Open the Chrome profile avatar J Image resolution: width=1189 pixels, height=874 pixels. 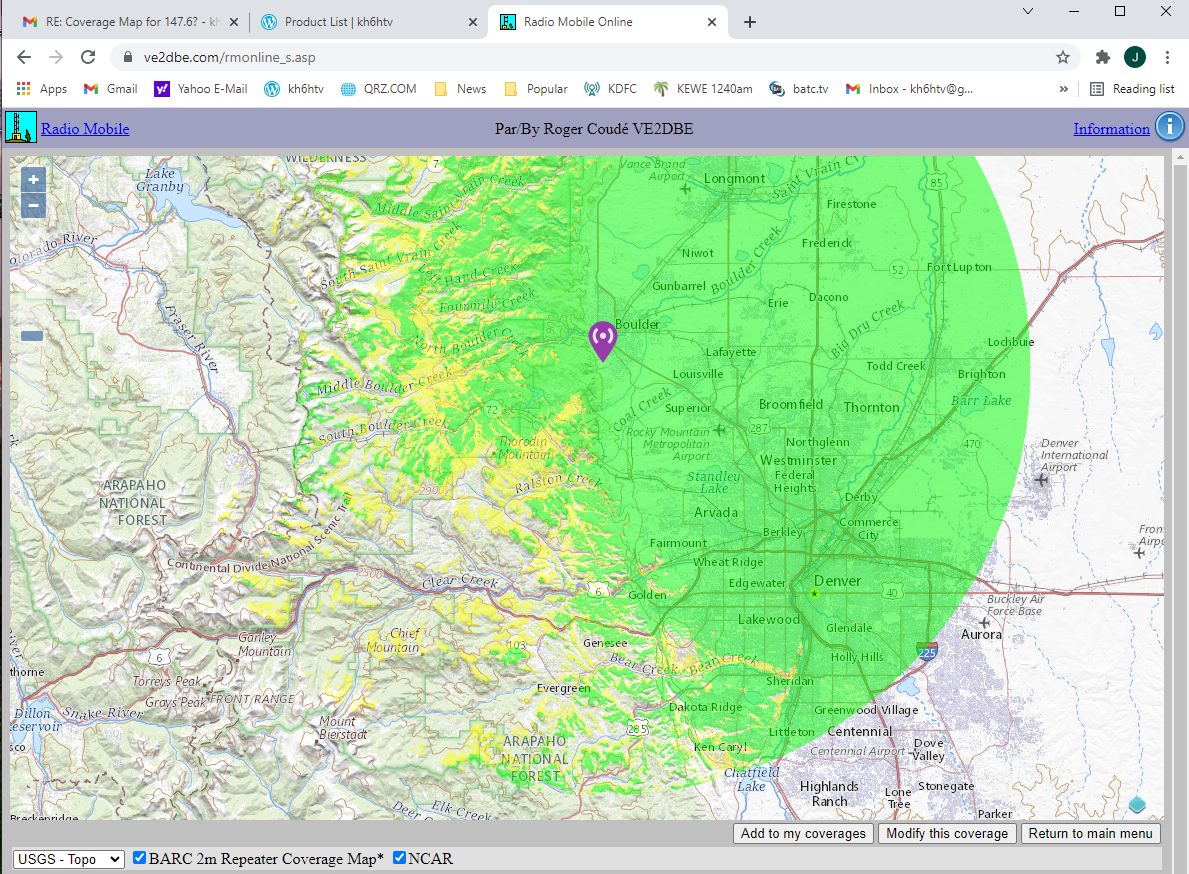click(x=1135, y=57)
